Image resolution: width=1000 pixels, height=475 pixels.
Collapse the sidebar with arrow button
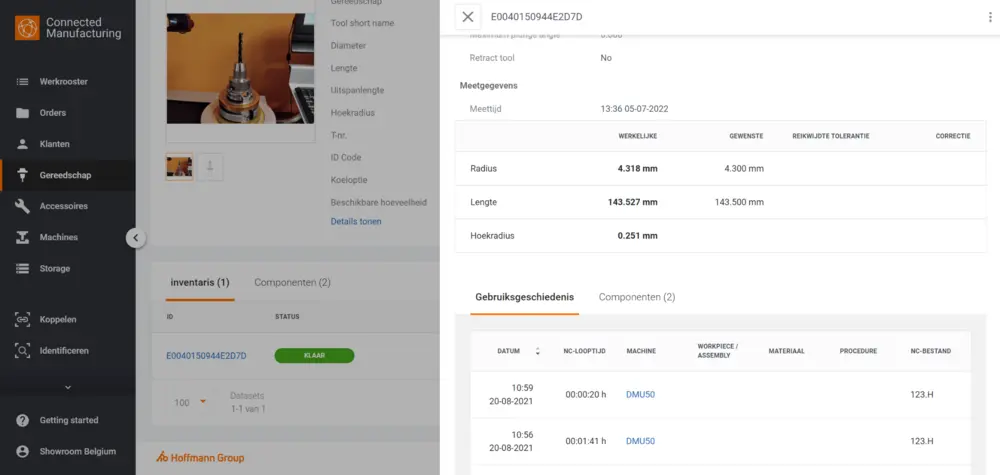[135, 238]
